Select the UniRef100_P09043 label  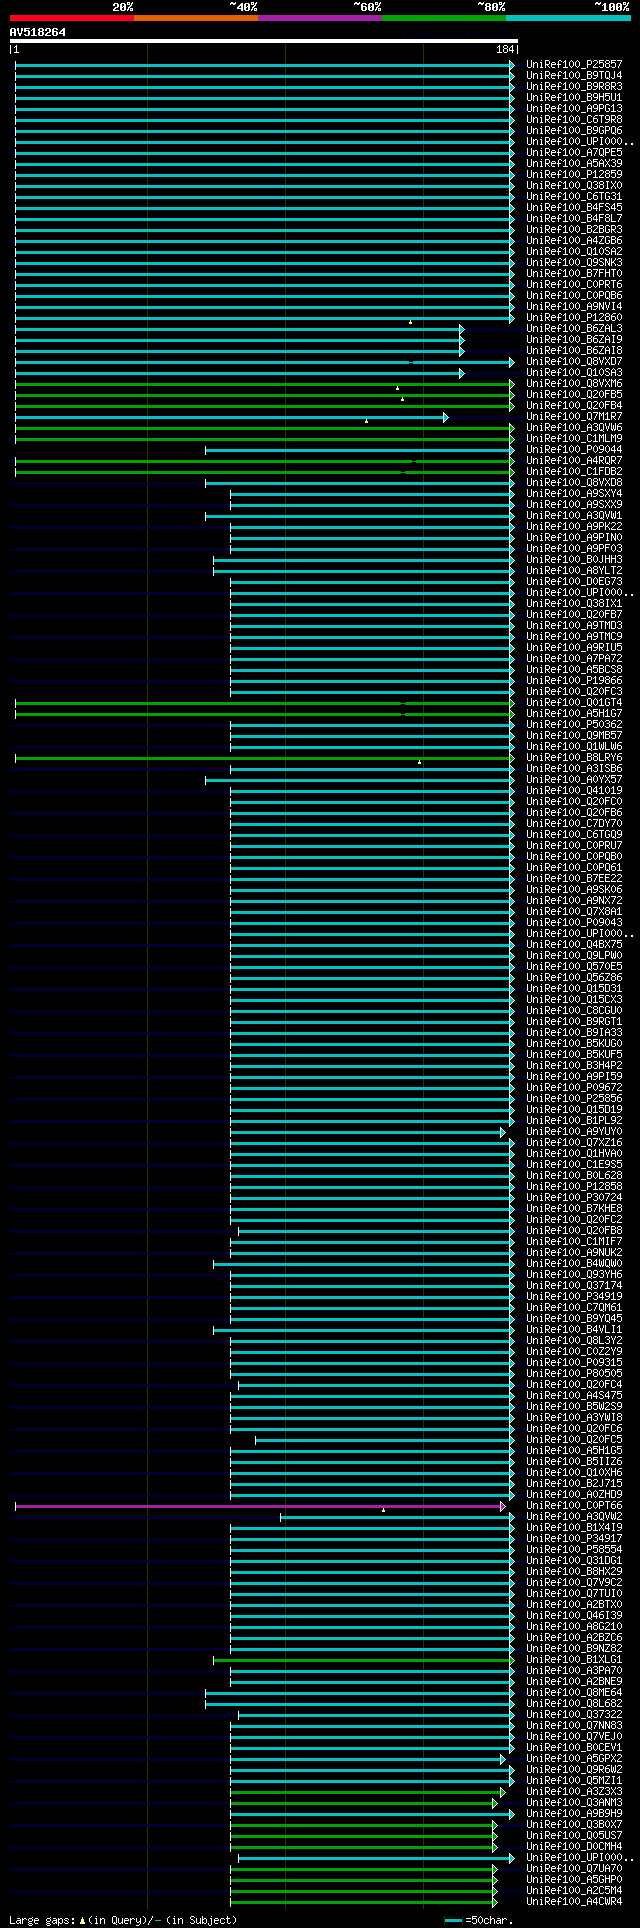[x=574, y=923]
